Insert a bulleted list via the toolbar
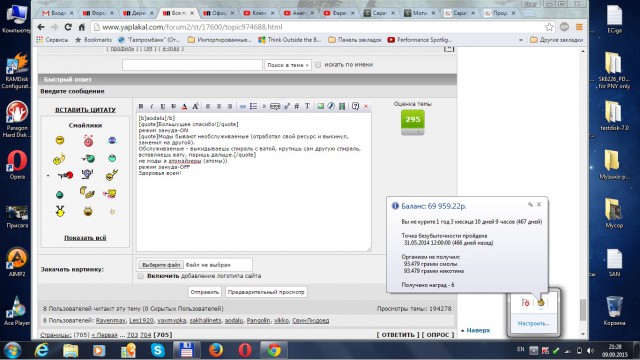Screen dimensions: 640x360 point(253,106)
